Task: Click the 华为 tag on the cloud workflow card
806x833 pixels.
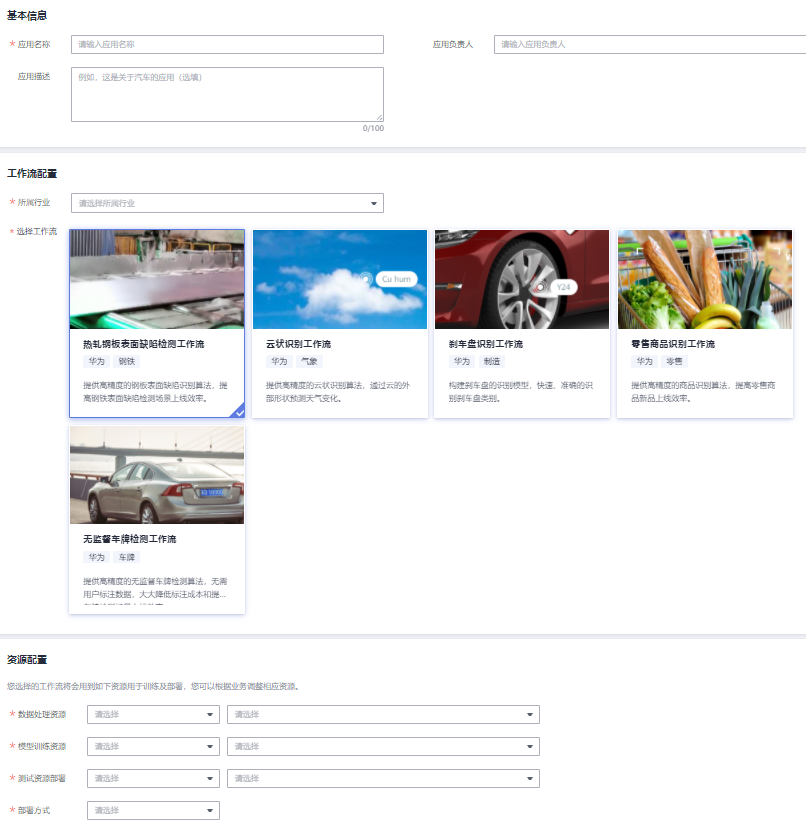Action: [279, 361]
